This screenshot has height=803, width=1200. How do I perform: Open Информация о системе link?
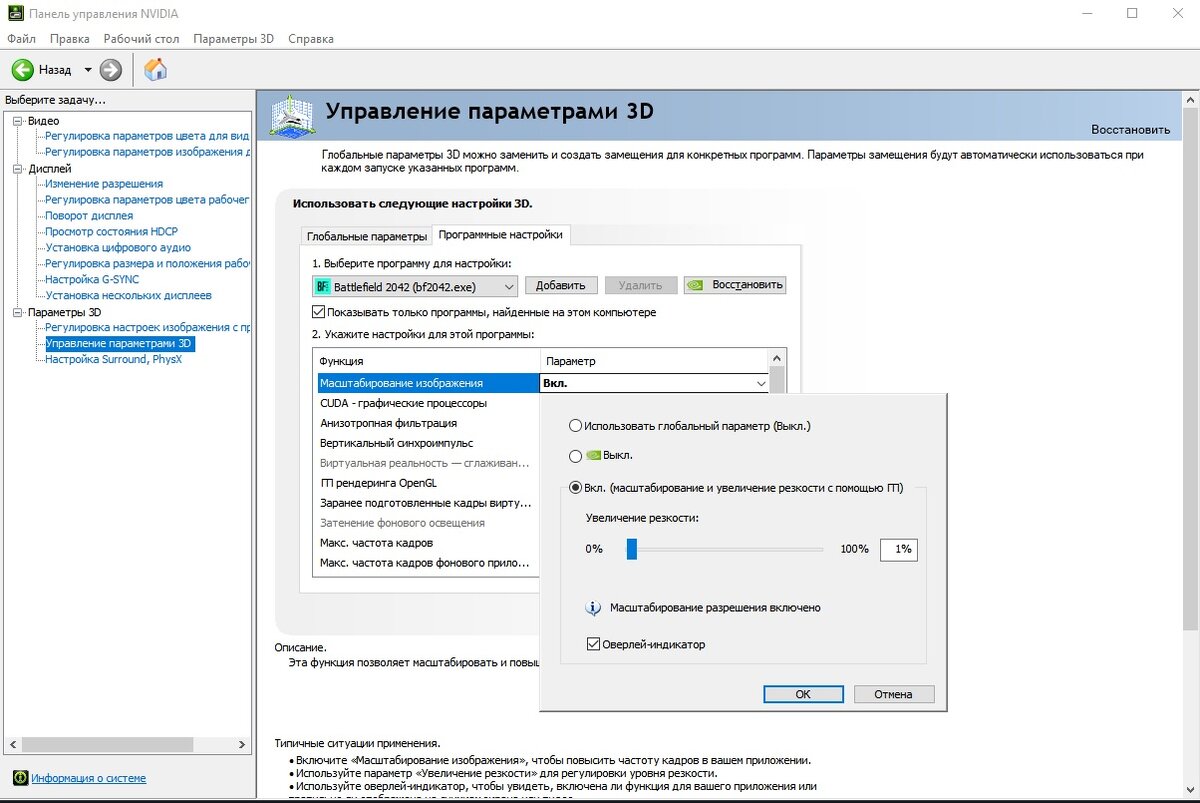click(88, 778)
